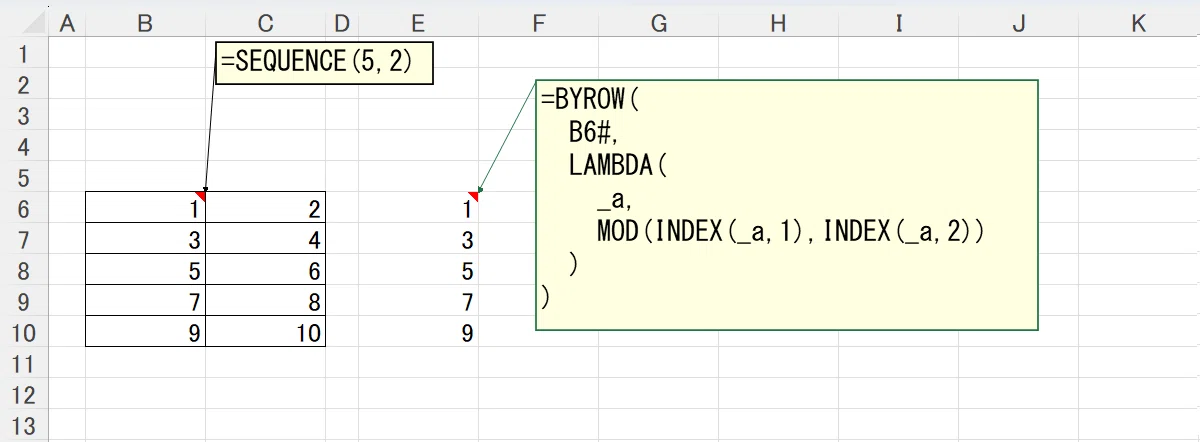Select column B header

pyautogui.click(x=145, y=24)
